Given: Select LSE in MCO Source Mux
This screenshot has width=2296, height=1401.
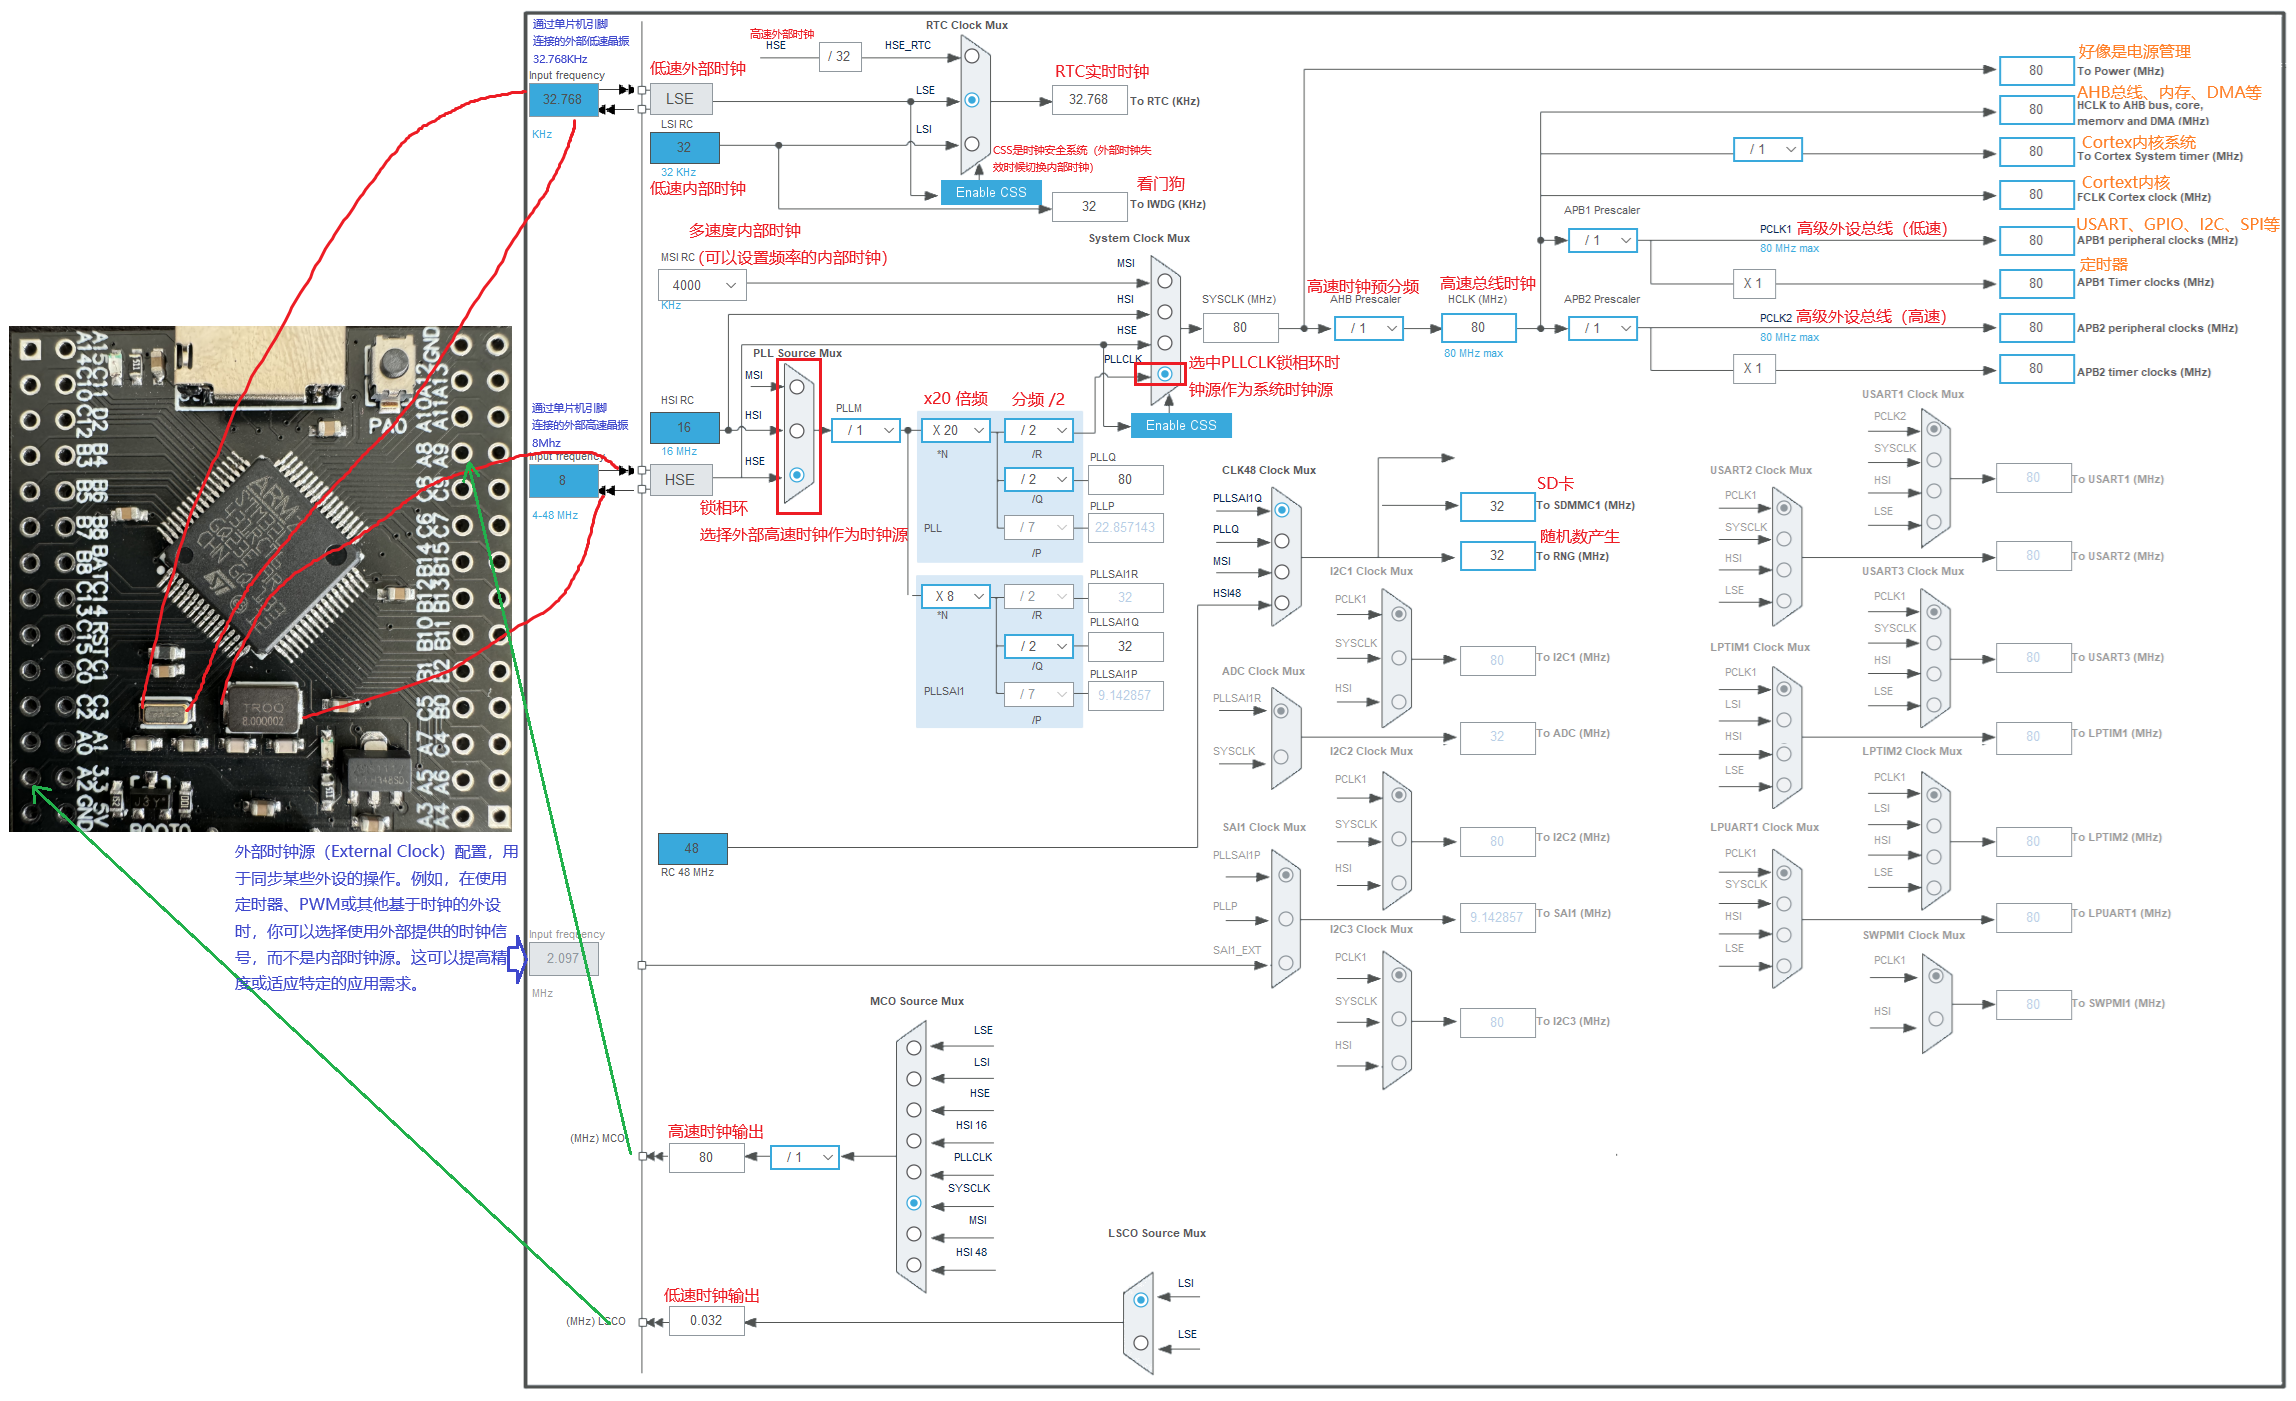Looking at the screenshot, I should coord(914,1048).
